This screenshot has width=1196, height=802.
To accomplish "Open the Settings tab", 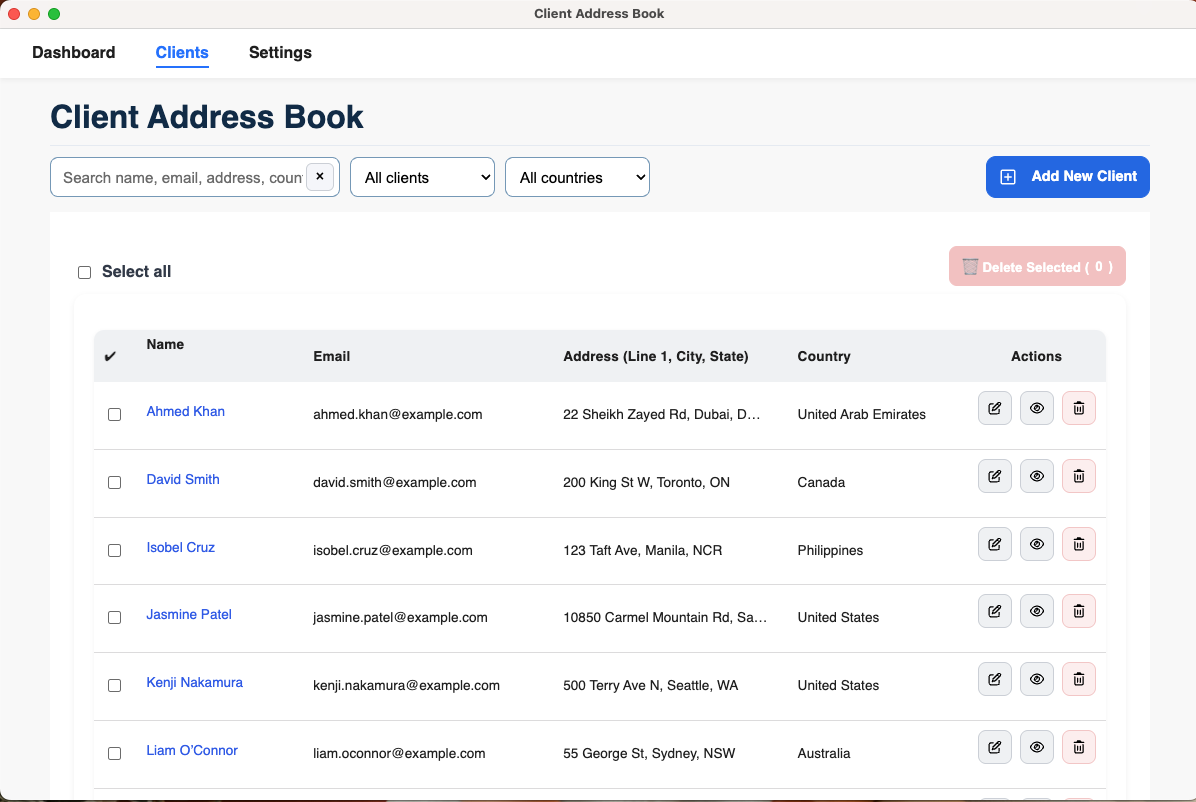I will click(280, 53).
